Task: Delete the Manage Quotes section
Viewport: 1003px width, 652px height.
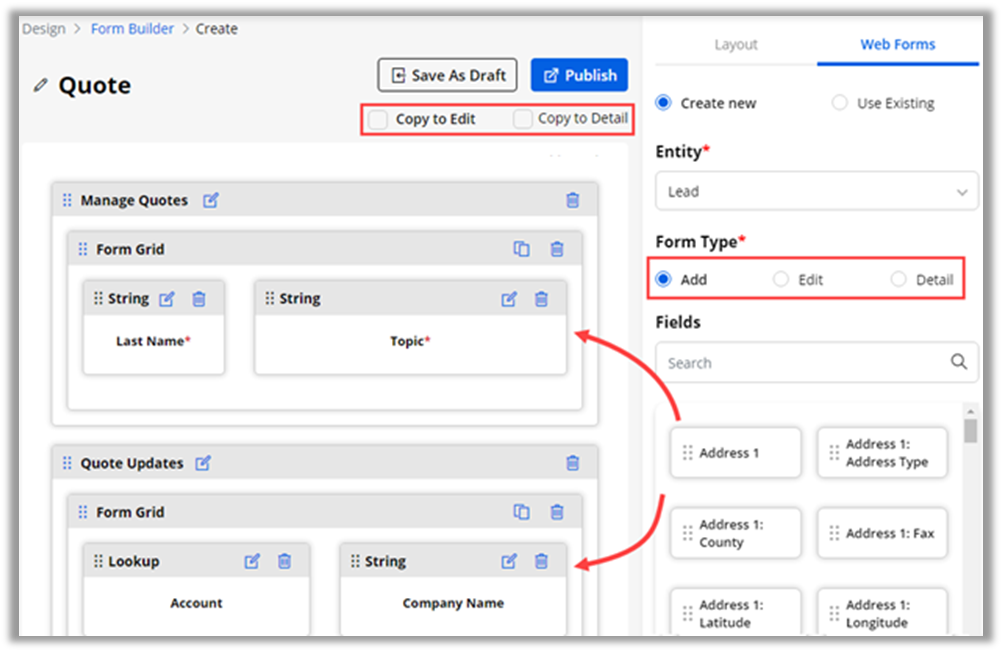Action: (x=572, y=200)
